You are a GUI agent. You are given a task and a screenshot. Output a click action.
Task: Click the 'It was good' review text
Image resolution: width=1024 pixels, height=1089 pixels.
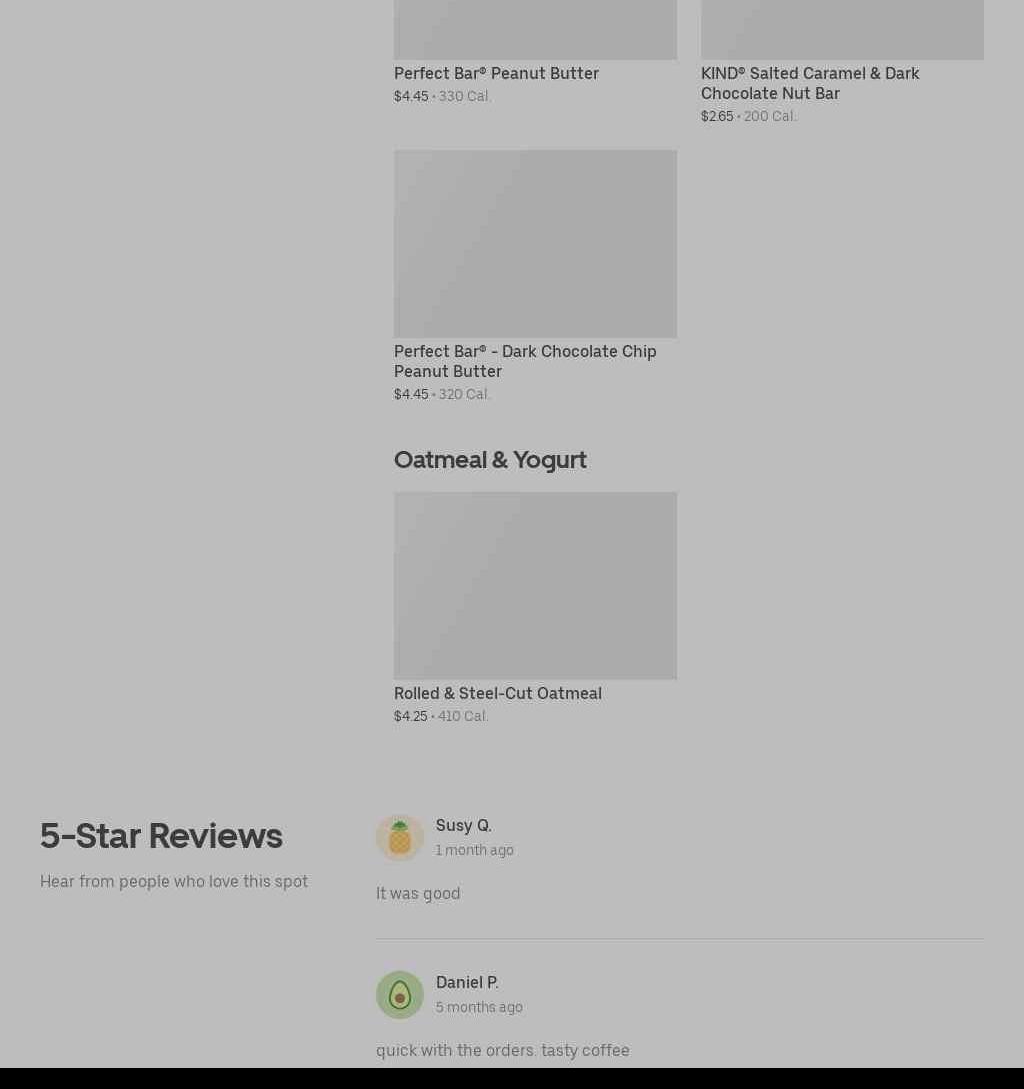[418, 893]
